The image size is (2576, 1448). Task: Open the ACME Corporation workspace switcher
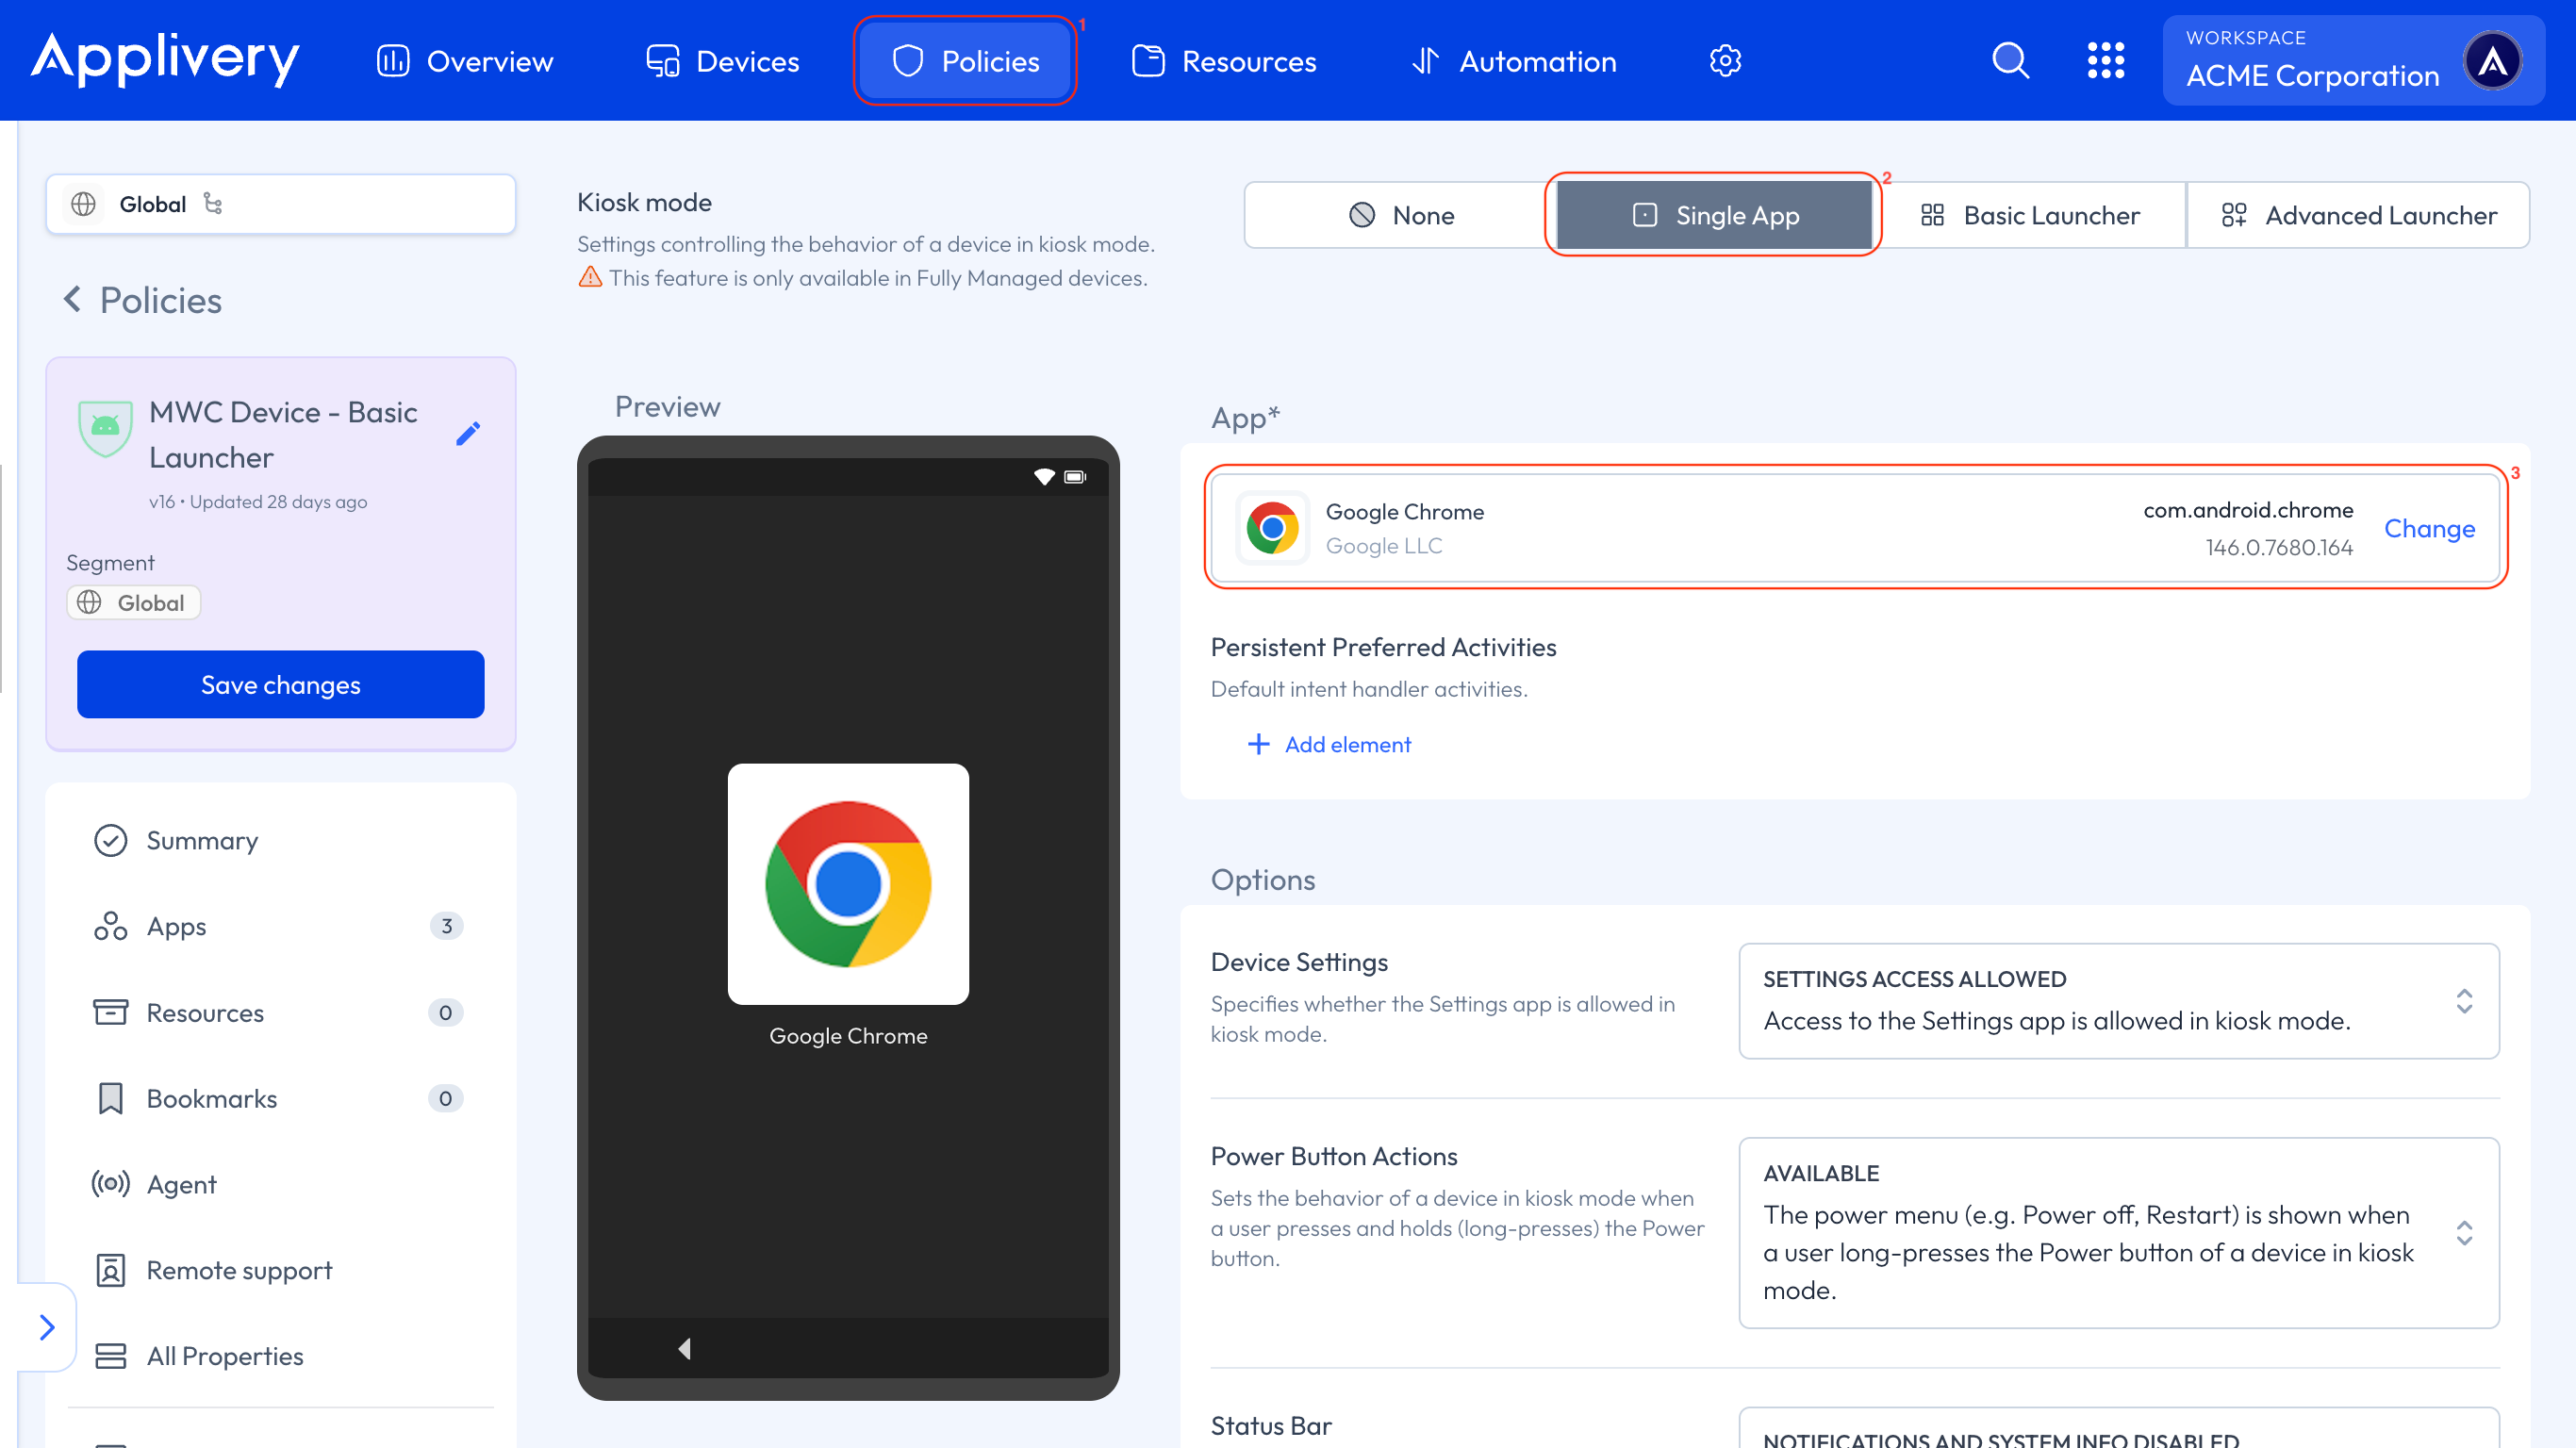2353,61
